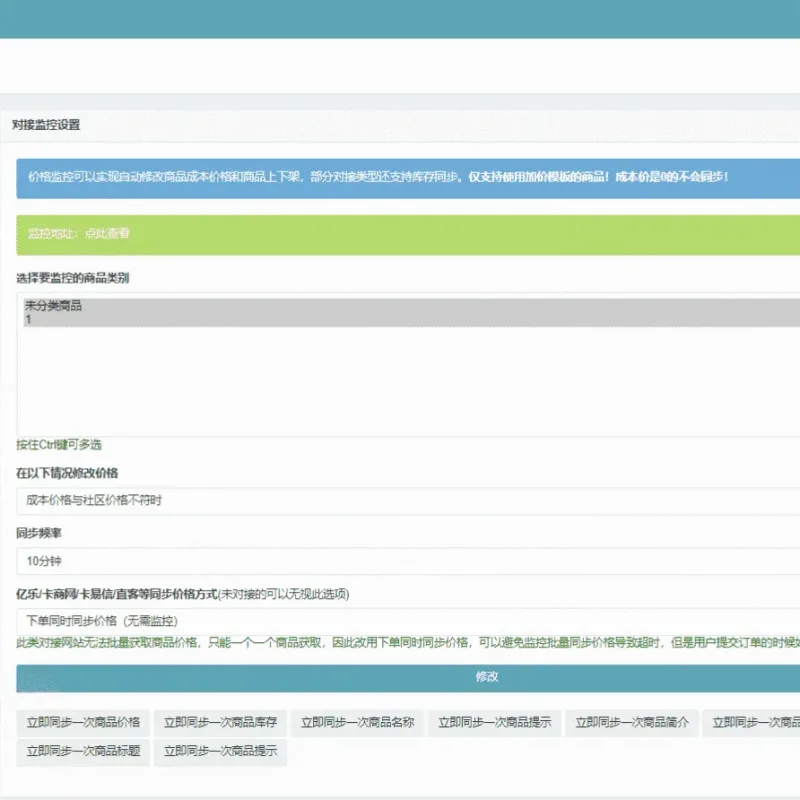Open the 同步频率 dropdown showing 10分钟

pyautogui.click(x=408, y=561)
